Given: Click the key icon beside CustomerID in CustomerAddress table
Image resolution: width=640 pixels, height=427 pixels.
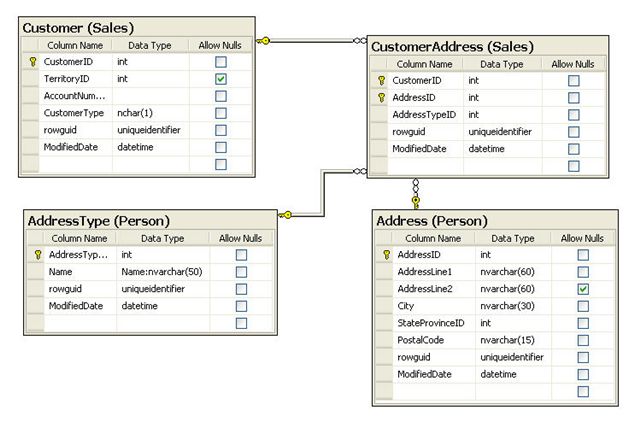Looking at the screenshot, I should tap(381, 80).
